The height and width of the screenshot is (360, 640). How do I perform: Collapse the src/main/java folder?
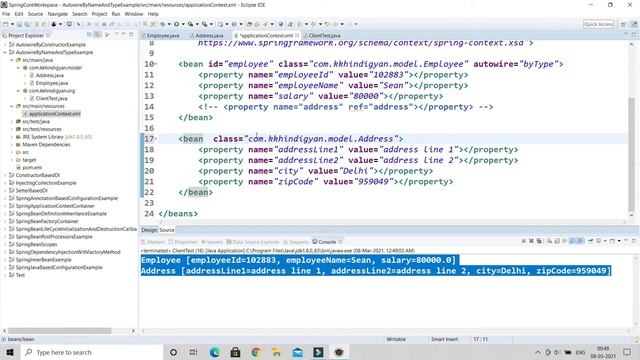pos(11,60)
